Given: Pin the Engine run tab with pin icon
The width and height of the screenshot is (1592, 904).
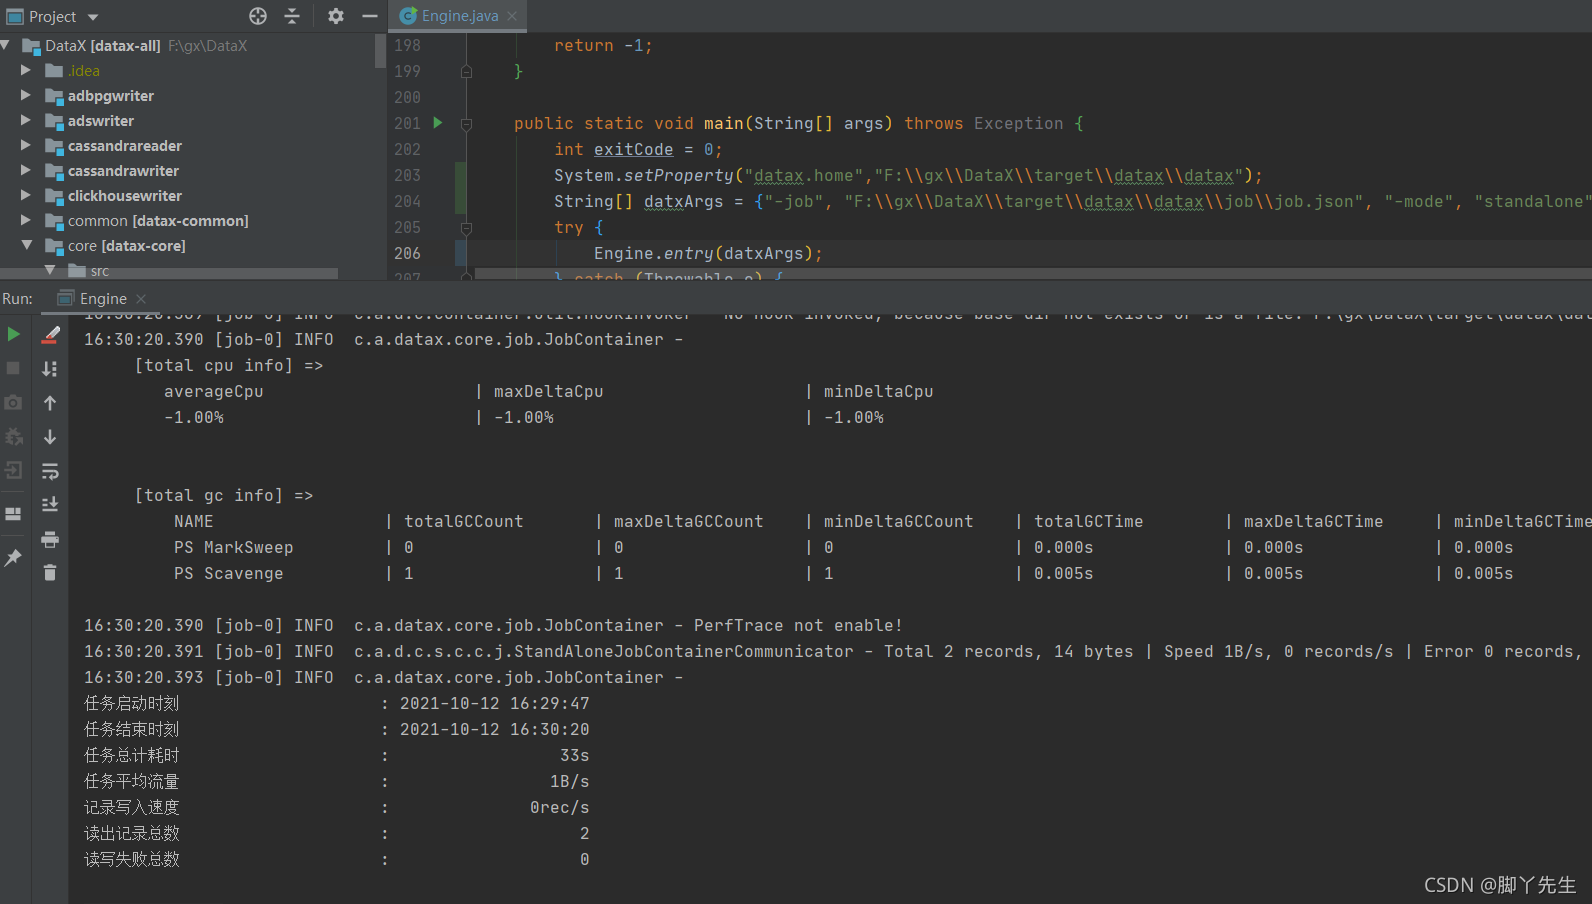Looking at the screenshot, I should (x=14, y=558).
